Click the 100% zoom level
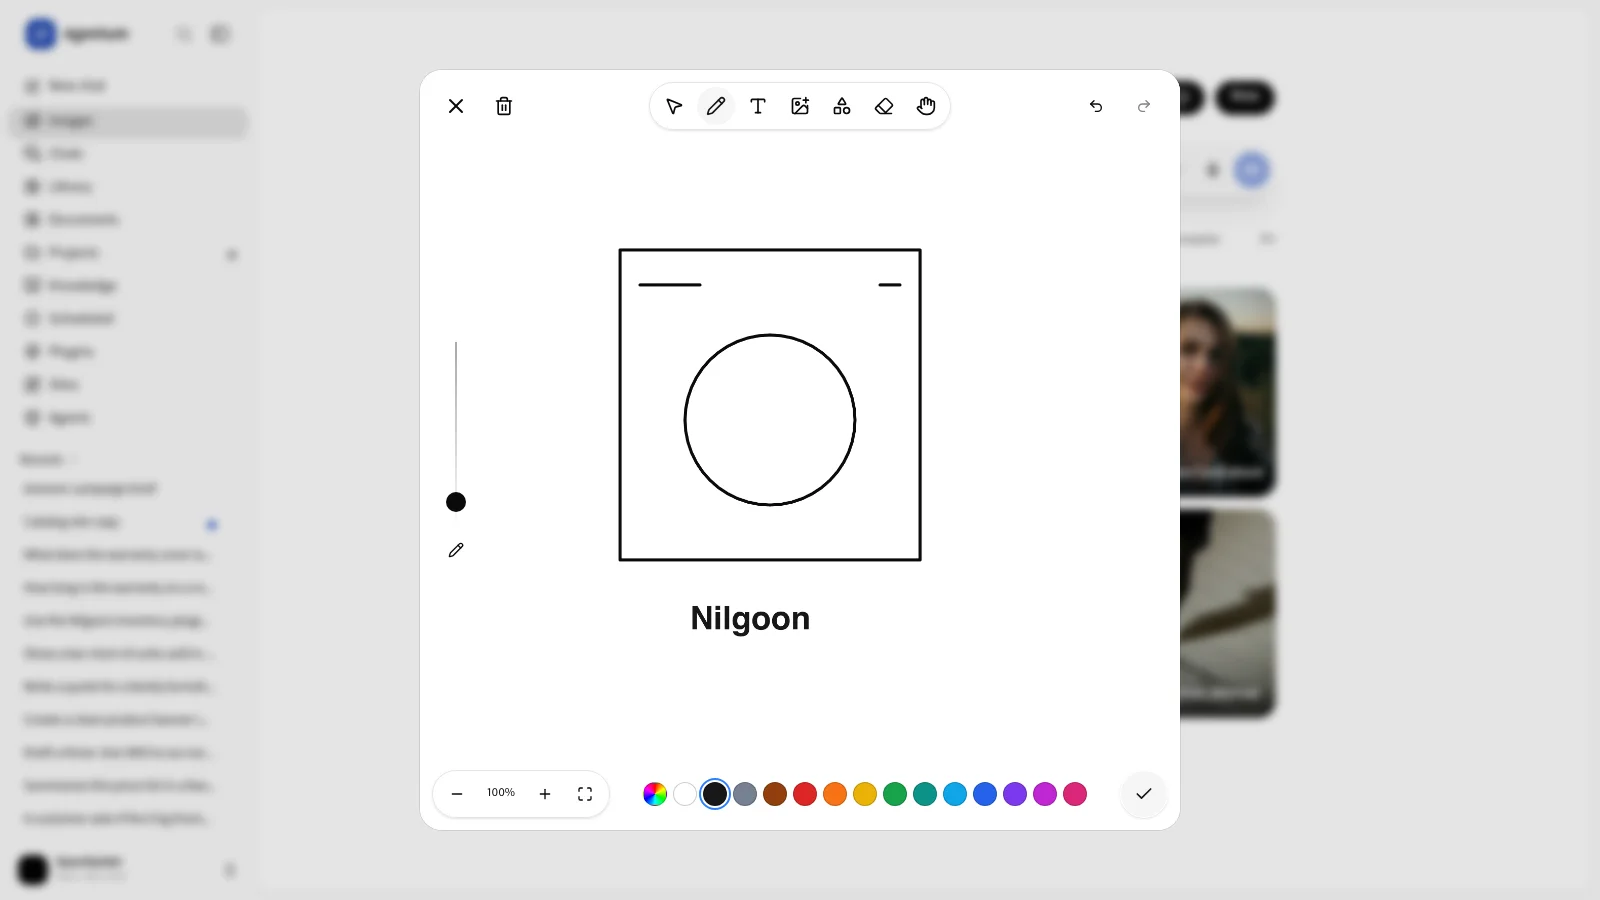This screenshot has height=900, width=1600. tap(501, 793)
